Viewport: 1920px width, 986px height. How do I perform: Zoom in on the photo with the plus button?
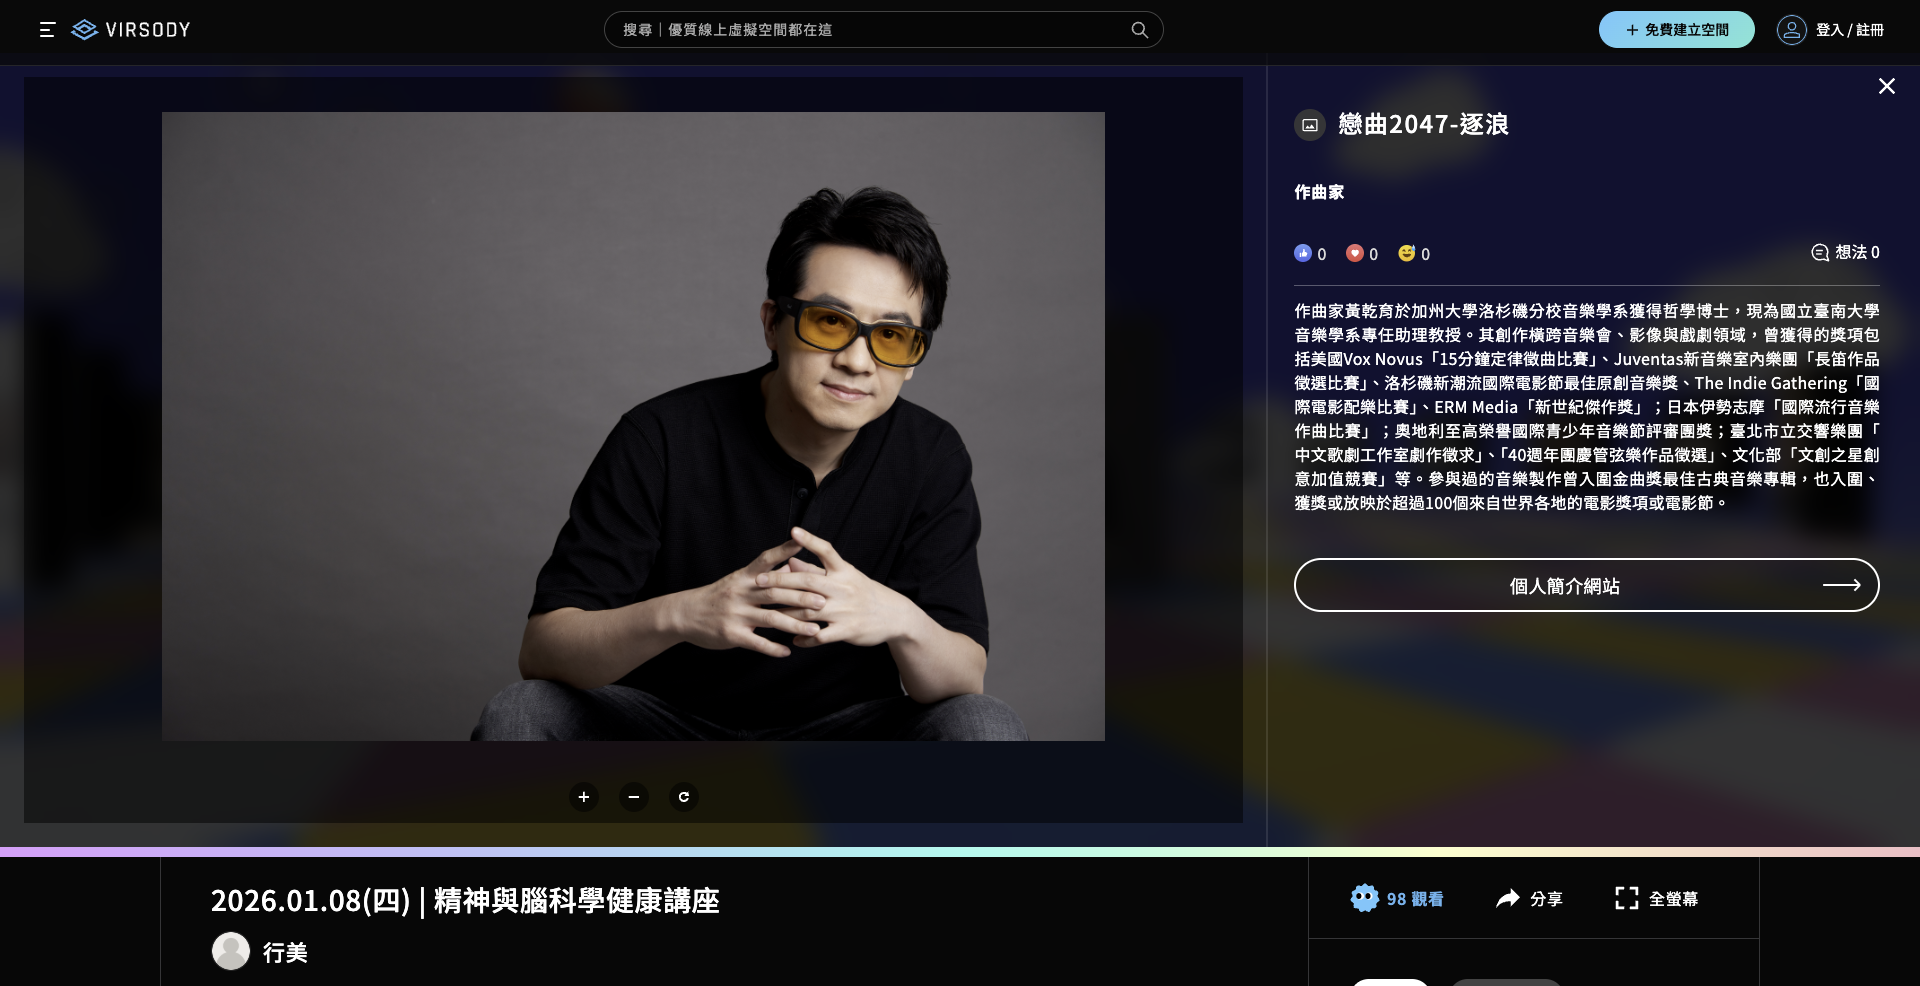(x=584, y=797)
